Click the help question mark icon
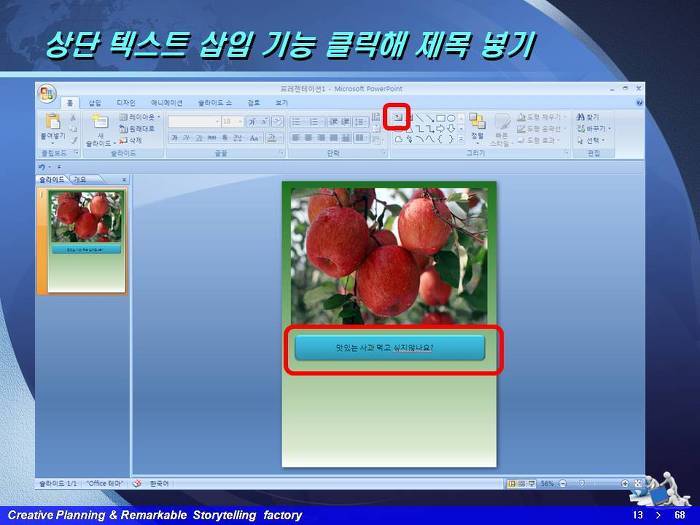The height and width of the screenshot is (525, 700). [x=639, y=103]
